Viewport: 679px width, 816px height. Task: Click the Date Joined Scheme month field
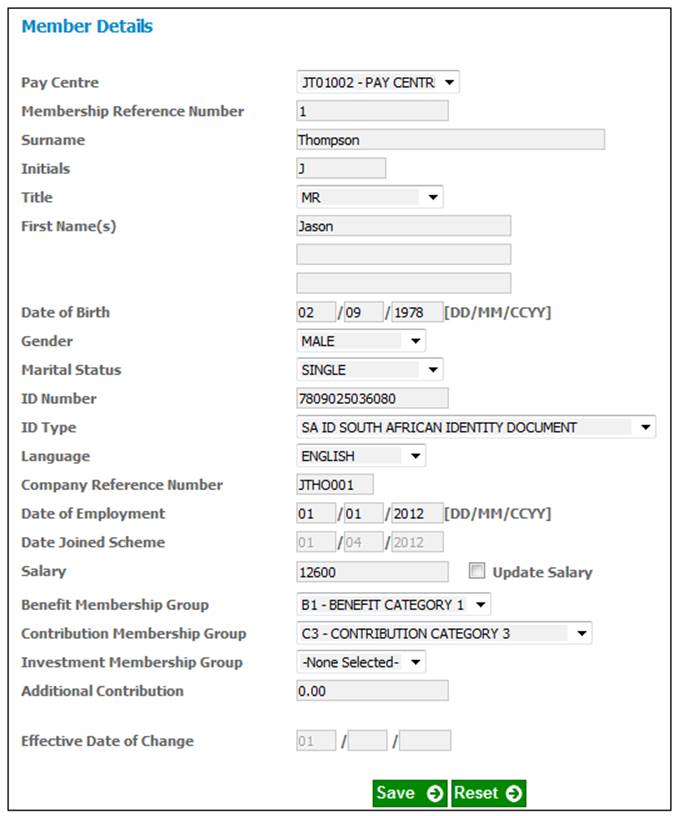pyautogui.click(x=363, y=542)
